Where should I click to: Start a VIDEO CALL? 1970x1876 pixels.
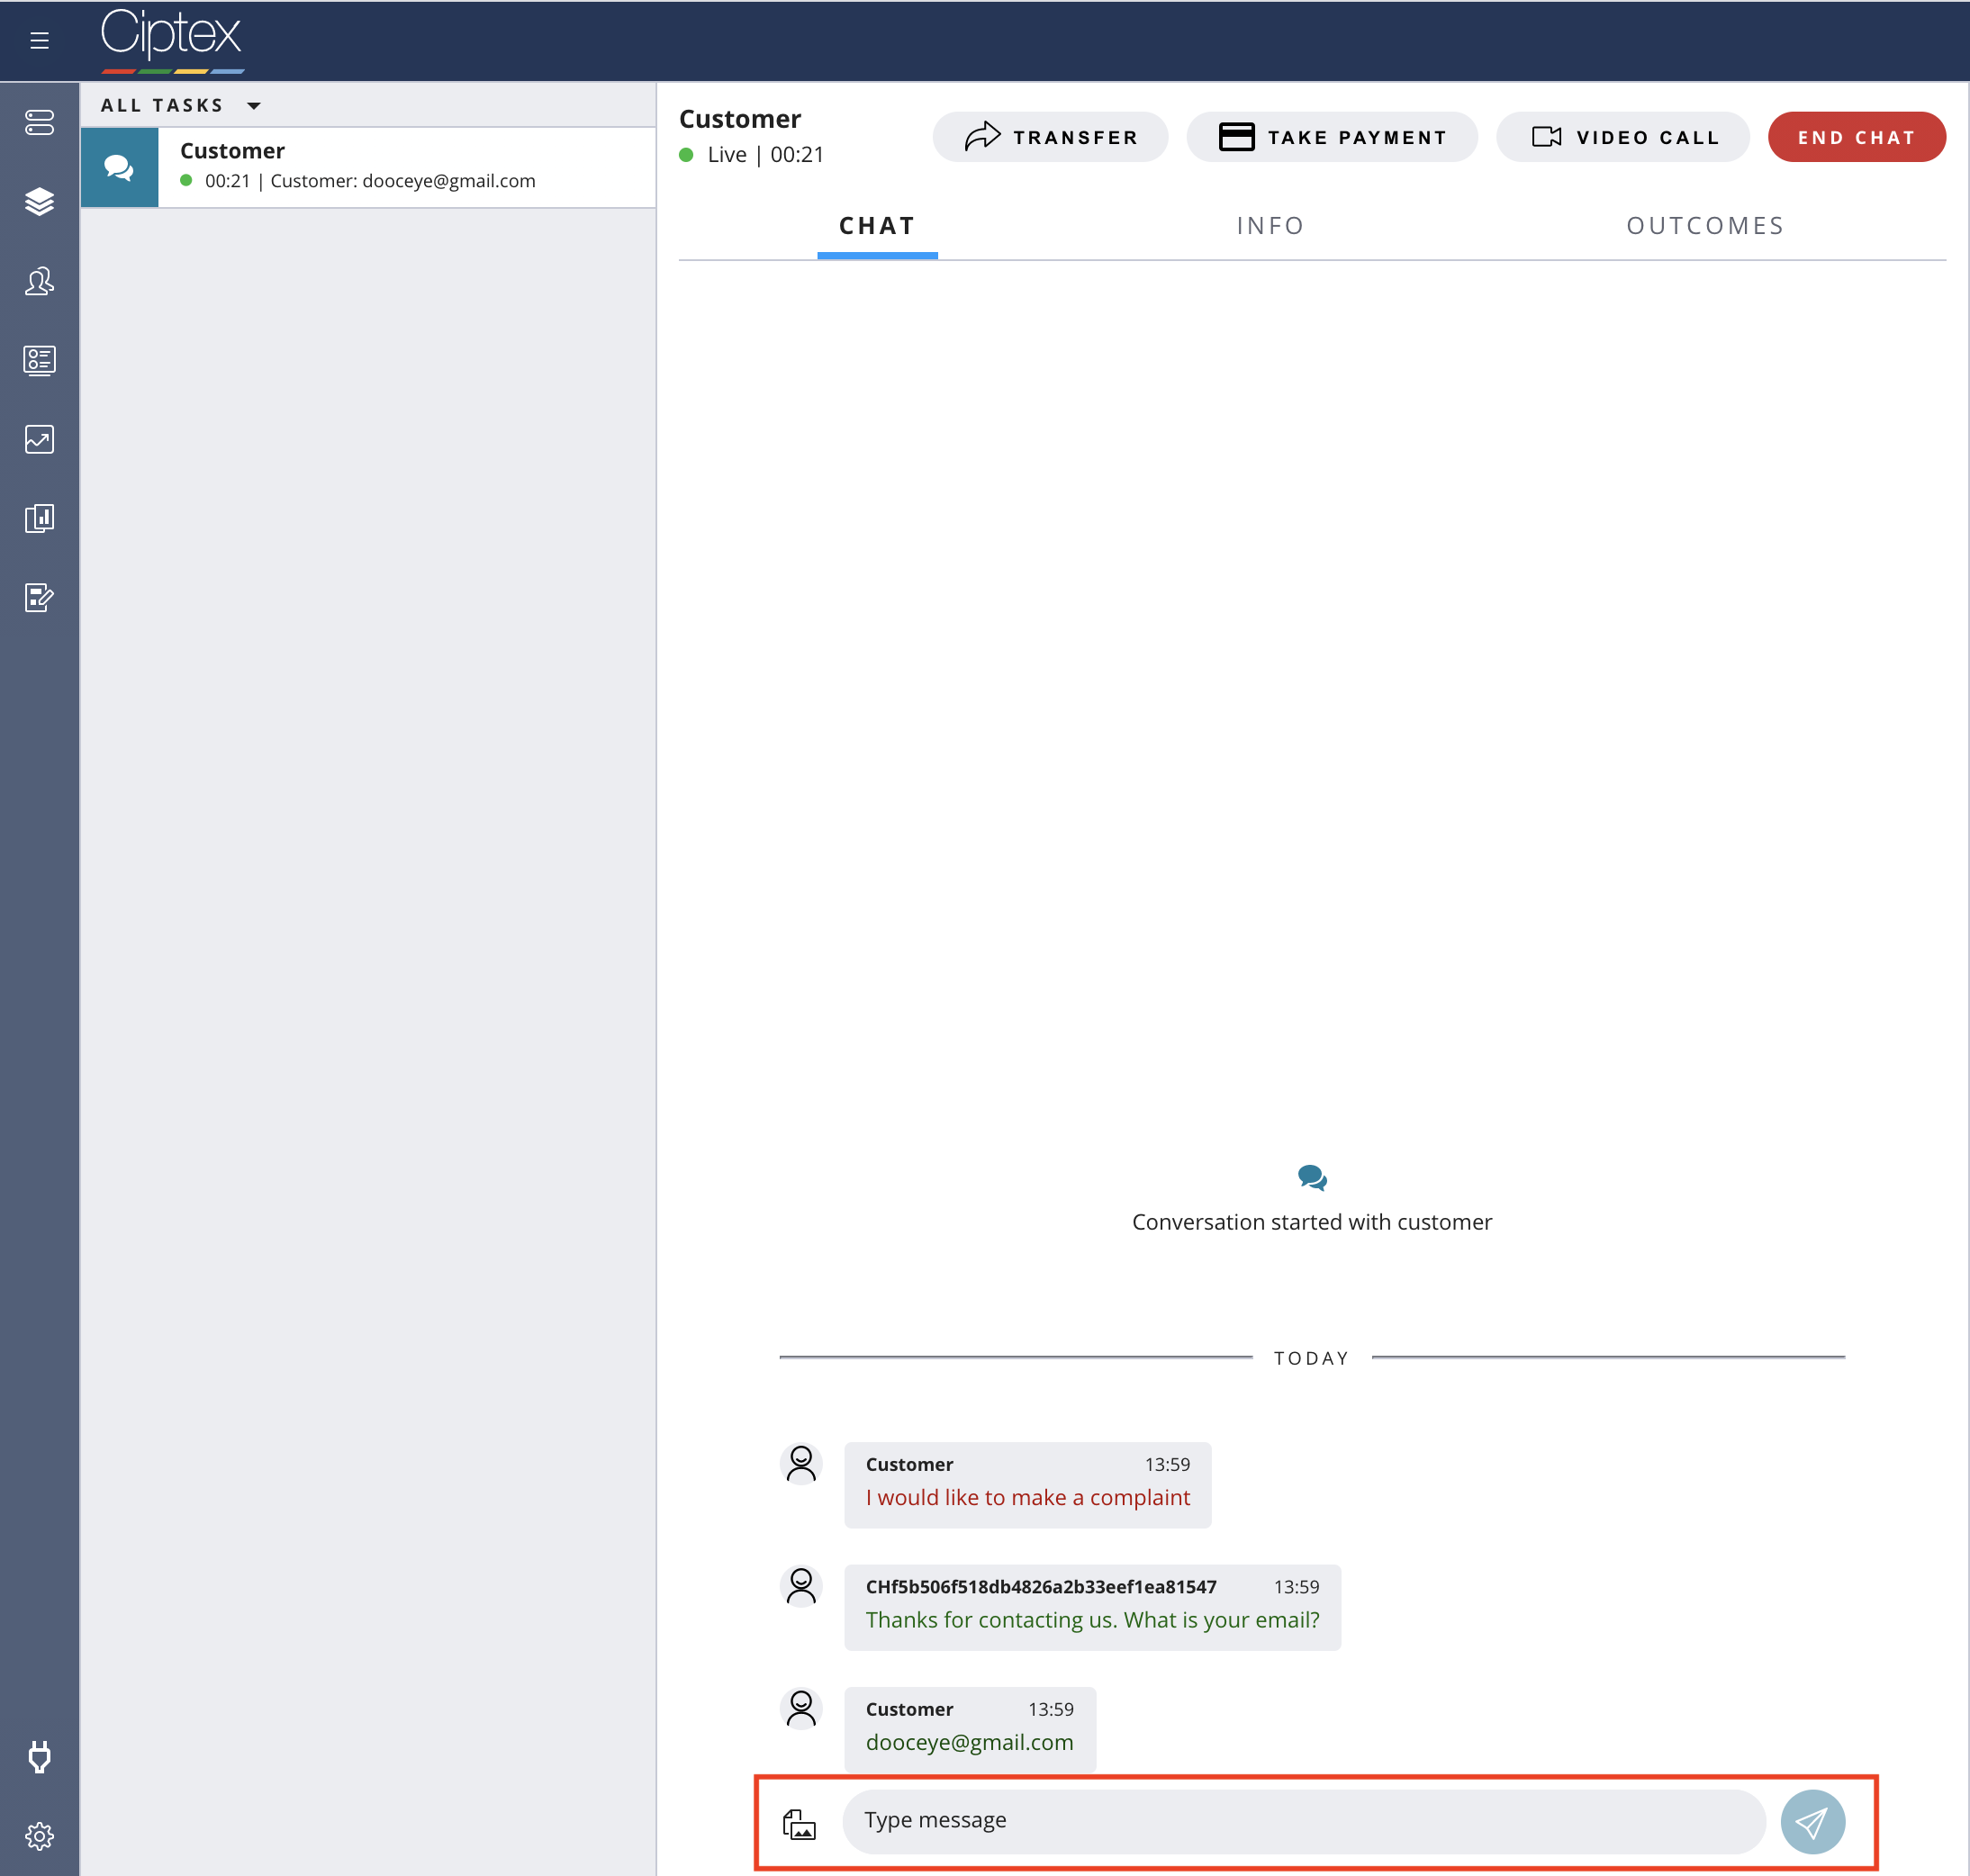(1623, 137)
